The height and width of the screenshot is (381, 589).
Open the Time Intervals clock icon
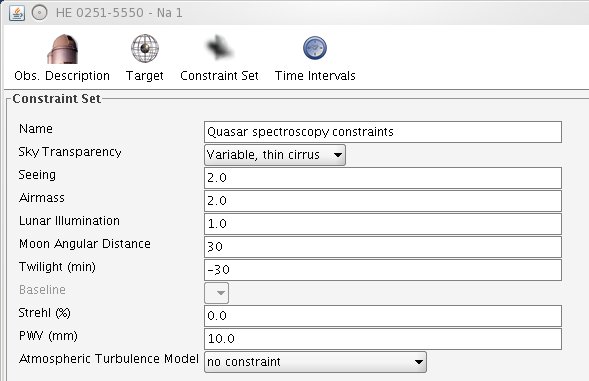[x=315, y=48]
